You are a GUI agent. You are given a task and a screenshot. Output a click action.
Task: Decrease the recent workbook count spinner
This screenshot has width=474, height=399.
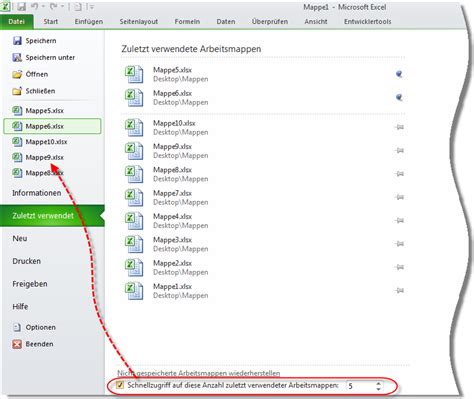click(x=378, y=389)
